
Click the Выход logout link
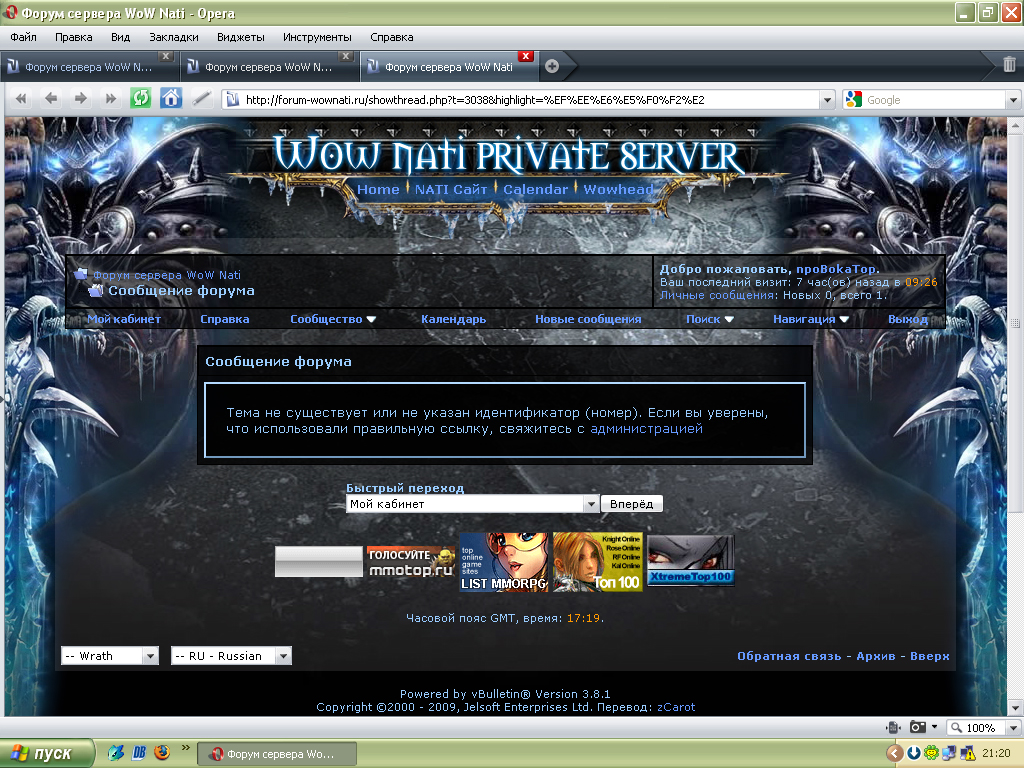(908, 319)
